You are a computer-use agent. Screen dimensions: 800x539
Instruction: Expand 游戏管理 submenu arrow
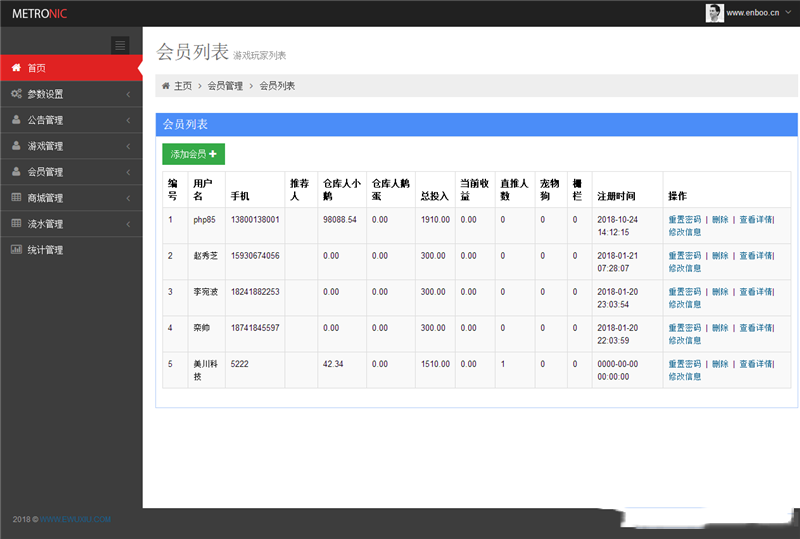click(x=128, y=146)
